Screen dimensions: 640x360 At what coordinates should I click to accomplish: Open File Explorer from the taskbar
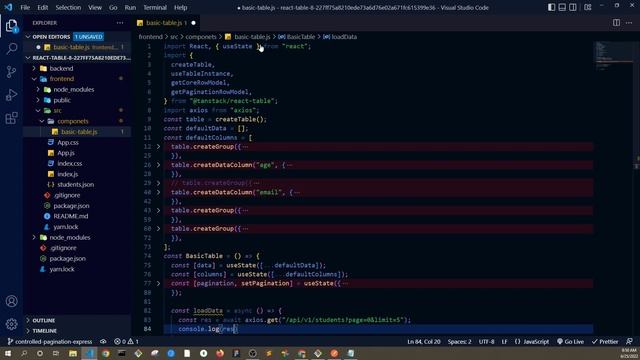(73, 353)
